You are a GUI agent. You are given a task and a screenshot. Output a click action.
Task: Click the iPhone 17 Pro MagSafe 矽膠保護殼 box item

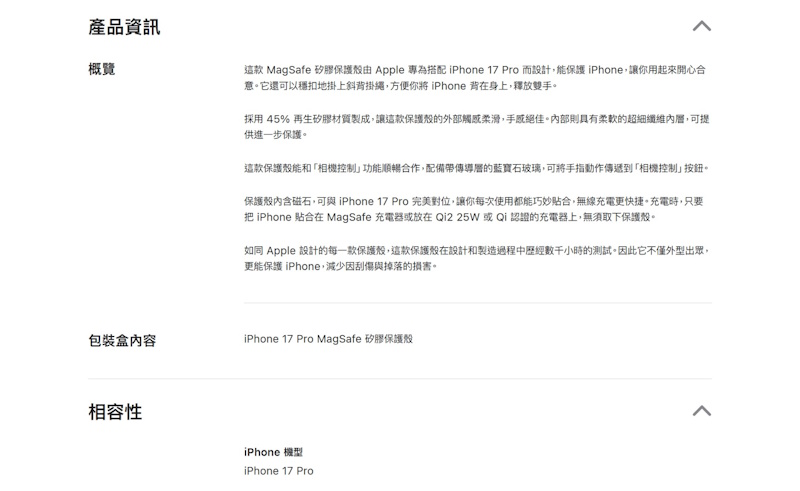click(x=328, y=339)
